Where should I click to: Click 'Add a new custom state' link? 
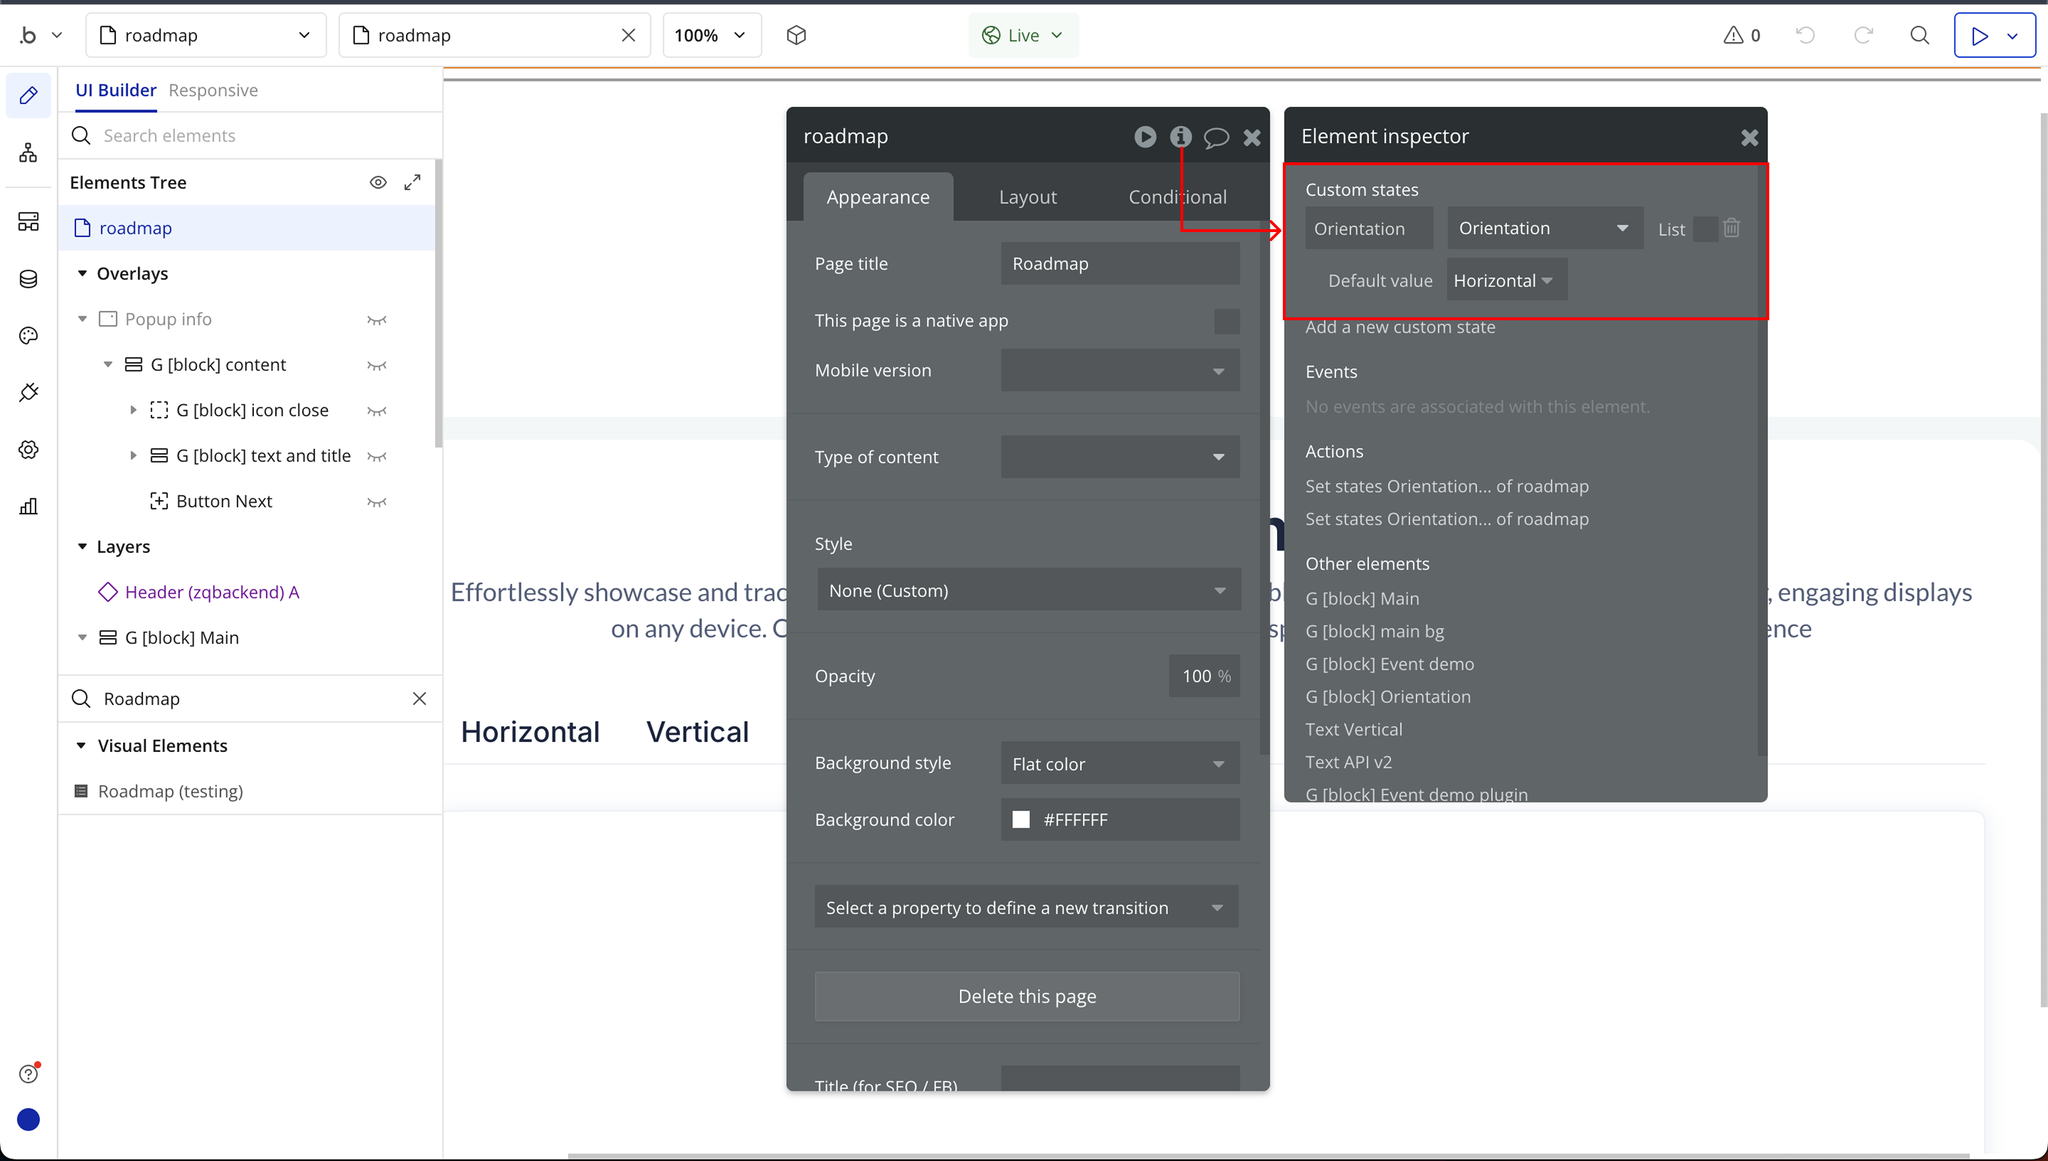tap(1399, 327)
